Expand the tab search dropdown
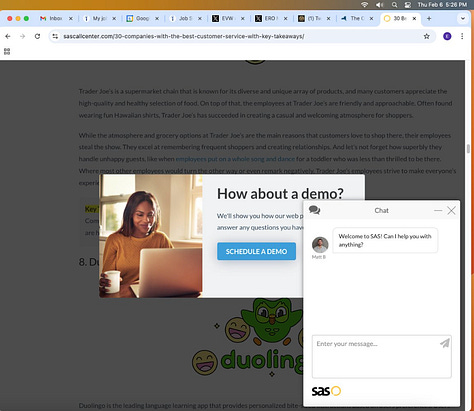Image resolution: width=474 pixels, height=411 pixels. pyautogui.click(x=463, y=19)
